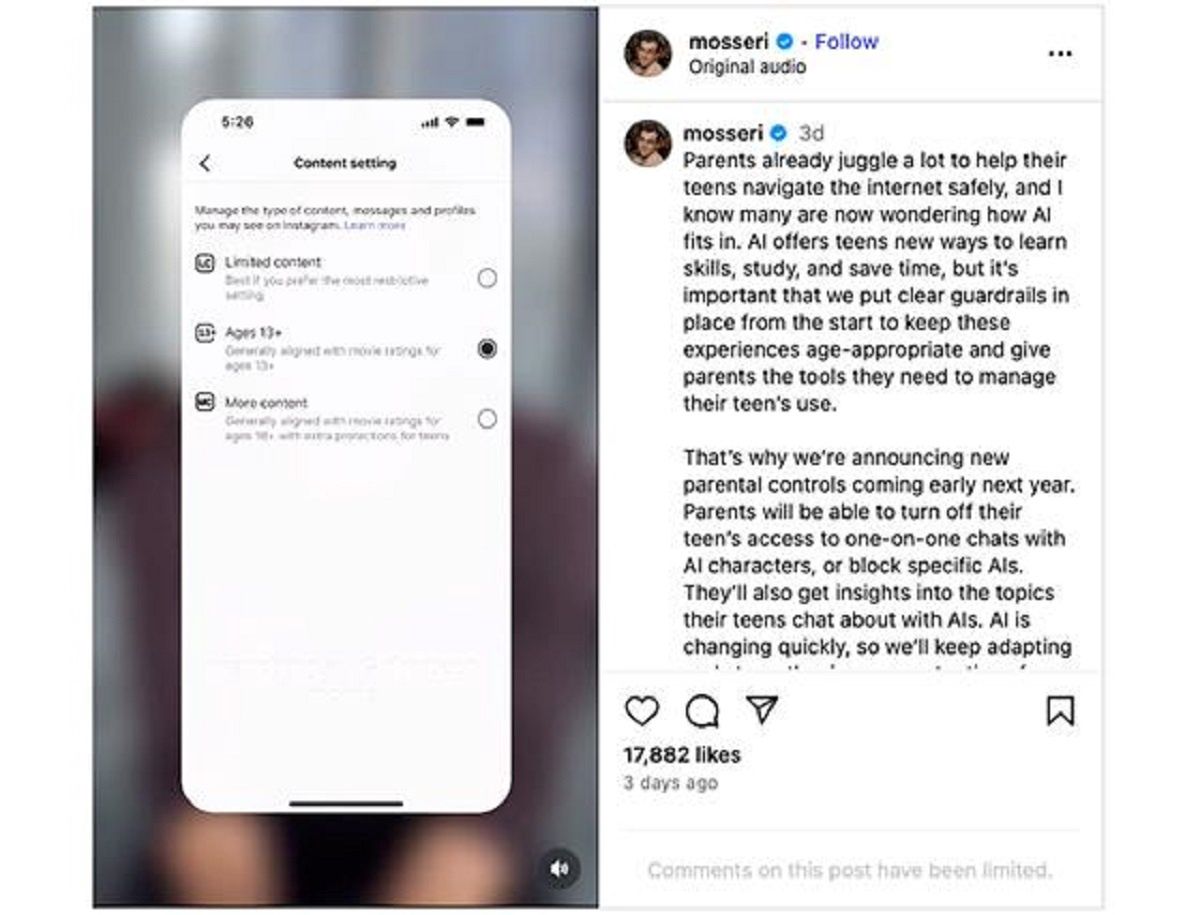Screen dimensions: 1200x915
Task: Share the post via paper plane icon
Action: (762, 710)
